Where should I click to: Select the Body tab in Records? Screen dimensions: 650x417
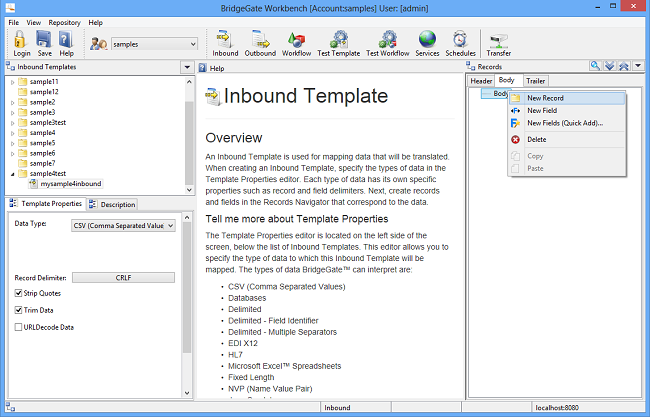coord(507,80)
